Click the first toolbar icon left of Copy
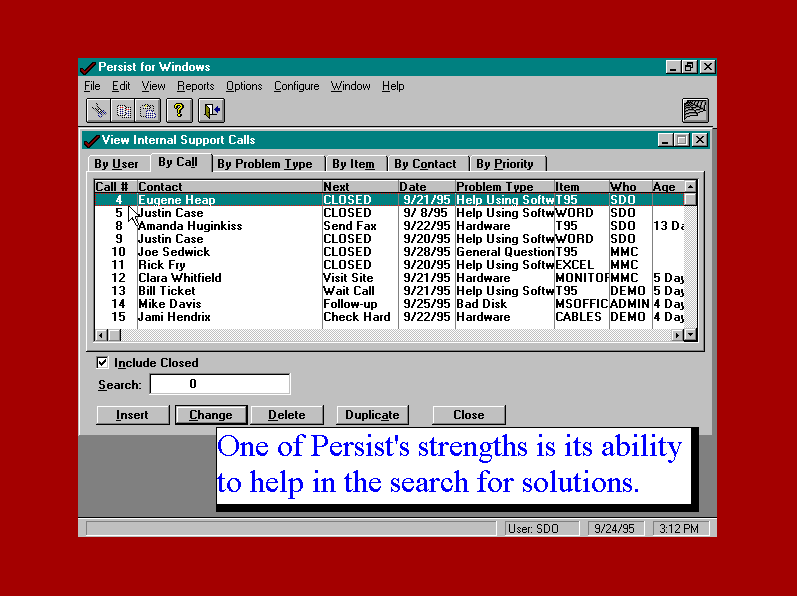797x596 pixels. (x=98, y=110)
